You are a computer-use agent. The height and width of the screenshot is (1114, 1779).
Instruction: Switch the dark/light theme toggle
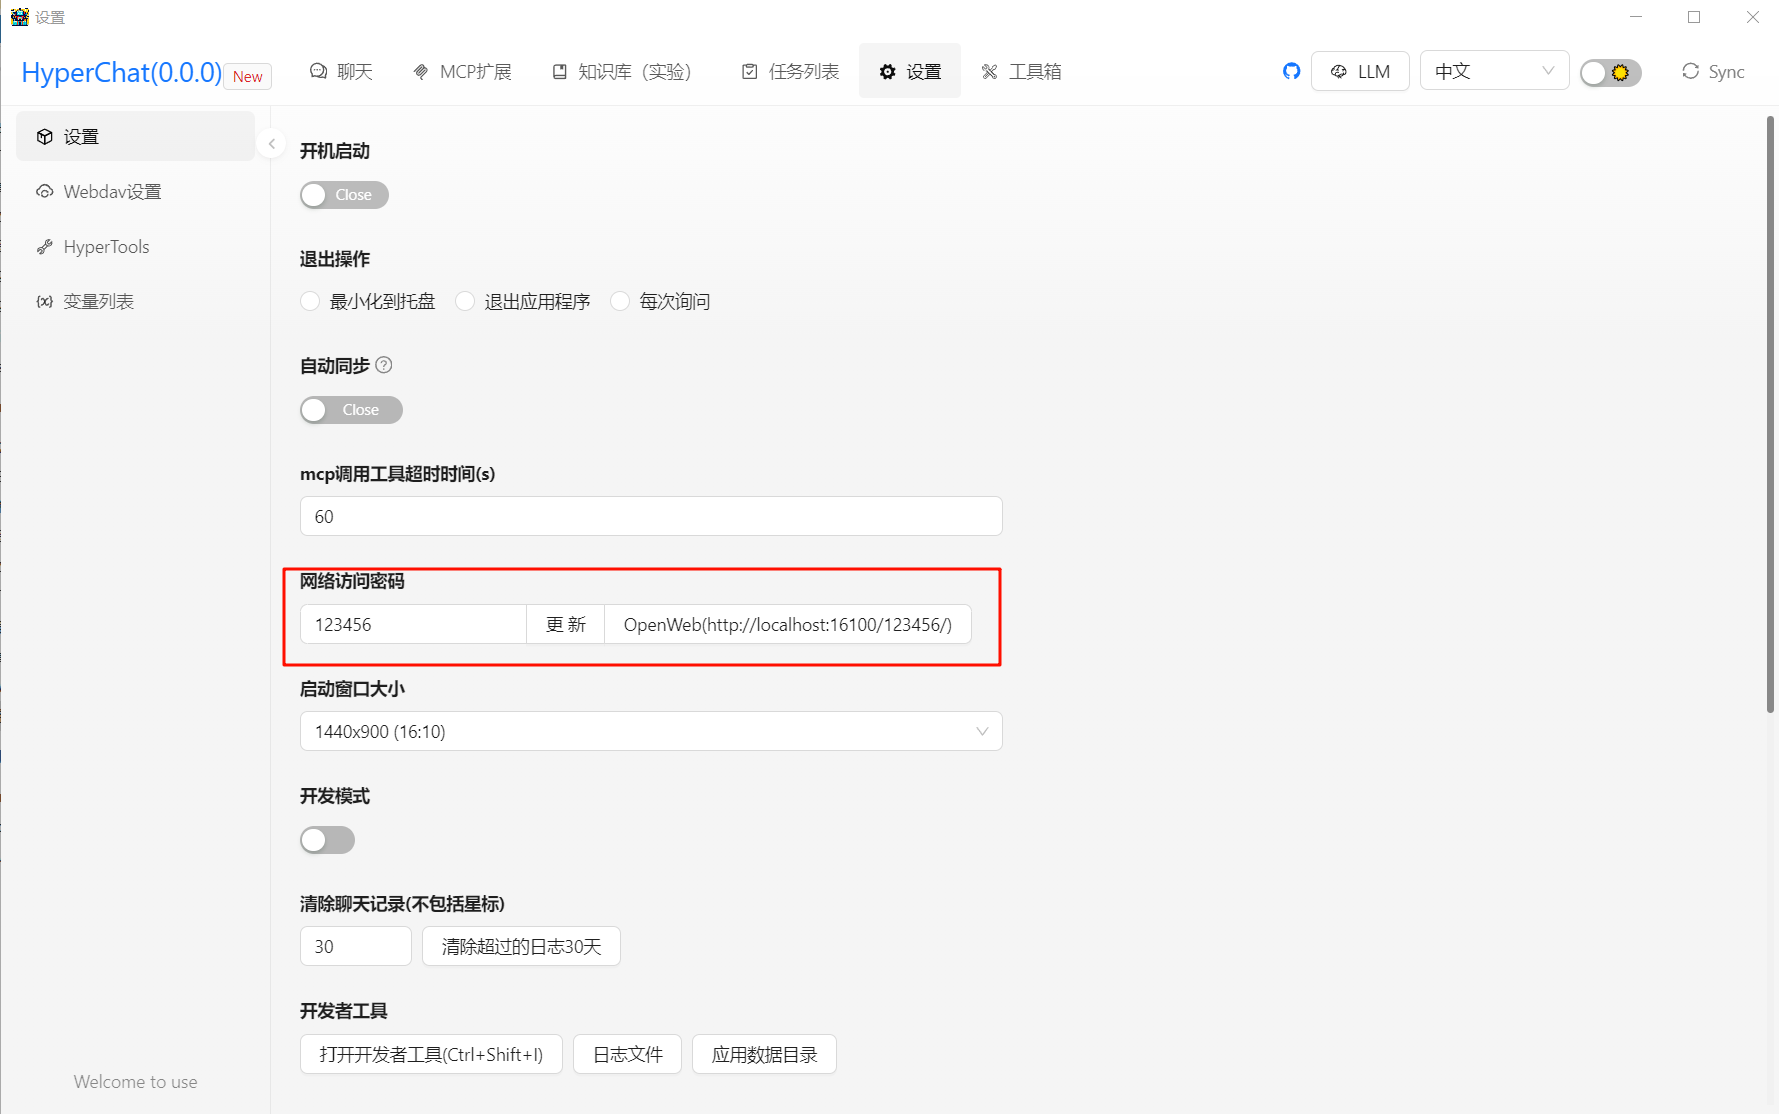(1610, 72)
